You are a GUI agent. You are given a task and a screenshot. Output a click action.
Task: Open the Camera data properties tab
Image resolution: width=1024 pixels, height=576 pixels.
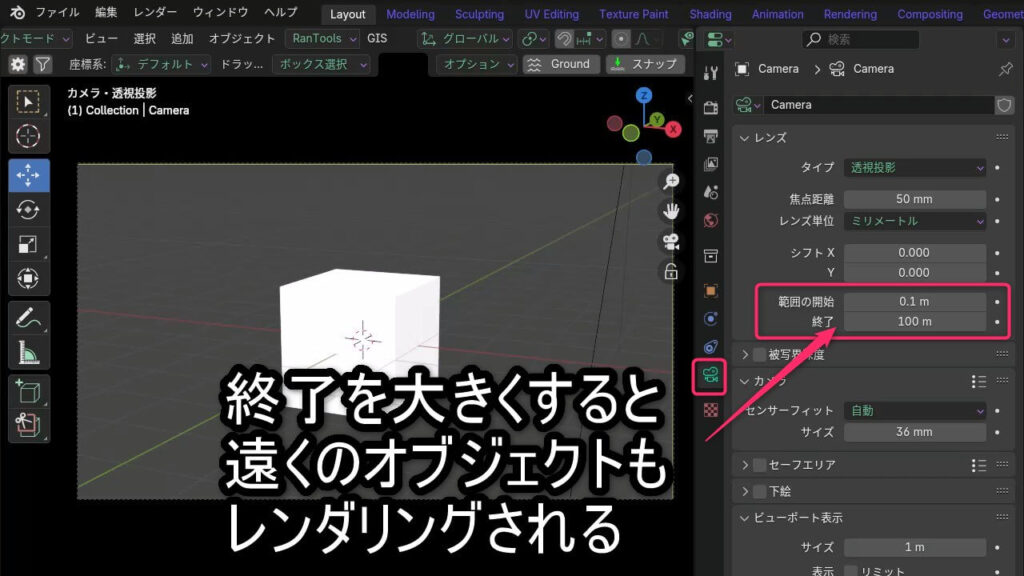[710, 376]
